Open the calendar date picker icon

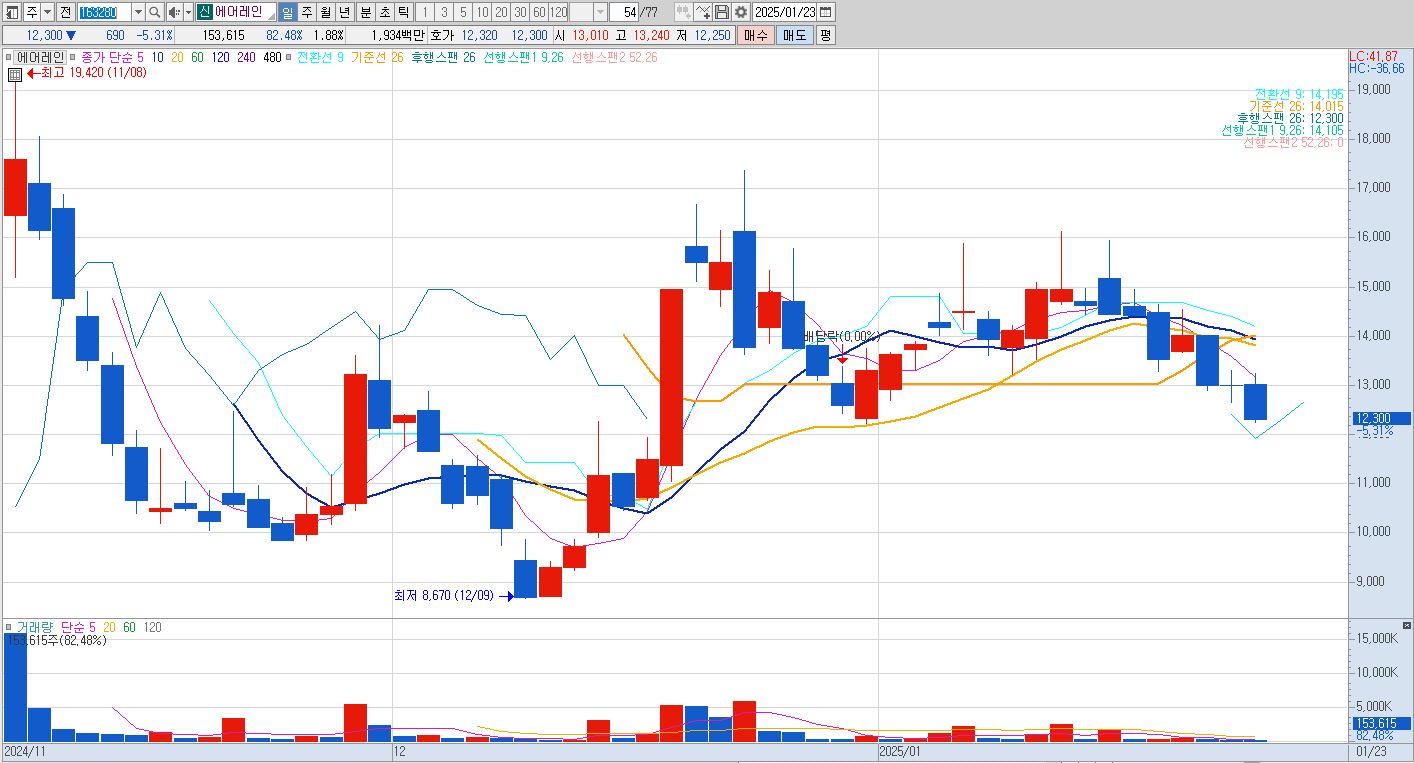pos(826,12)
